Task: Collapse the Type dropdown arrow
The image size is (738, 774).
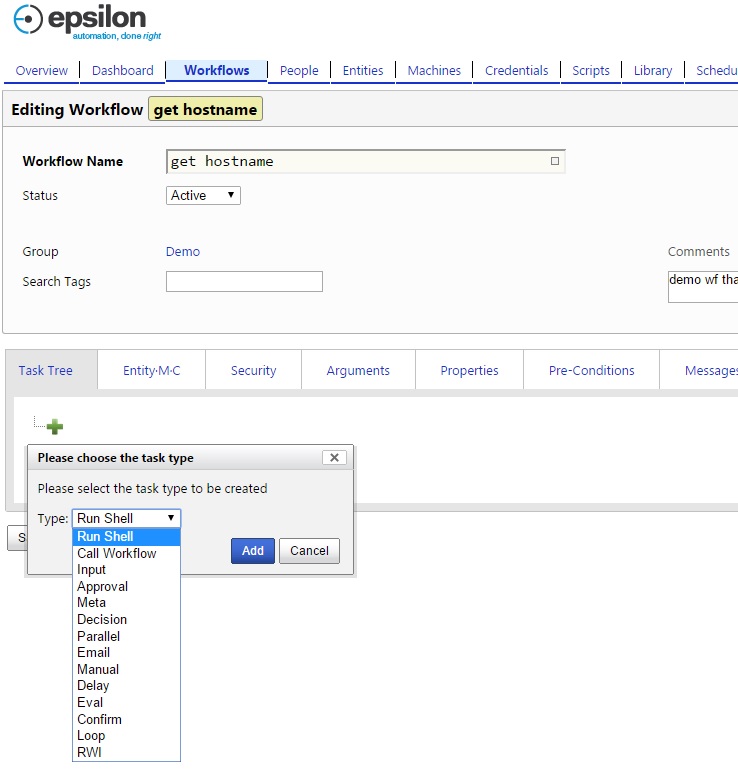Action: [171, 518]
